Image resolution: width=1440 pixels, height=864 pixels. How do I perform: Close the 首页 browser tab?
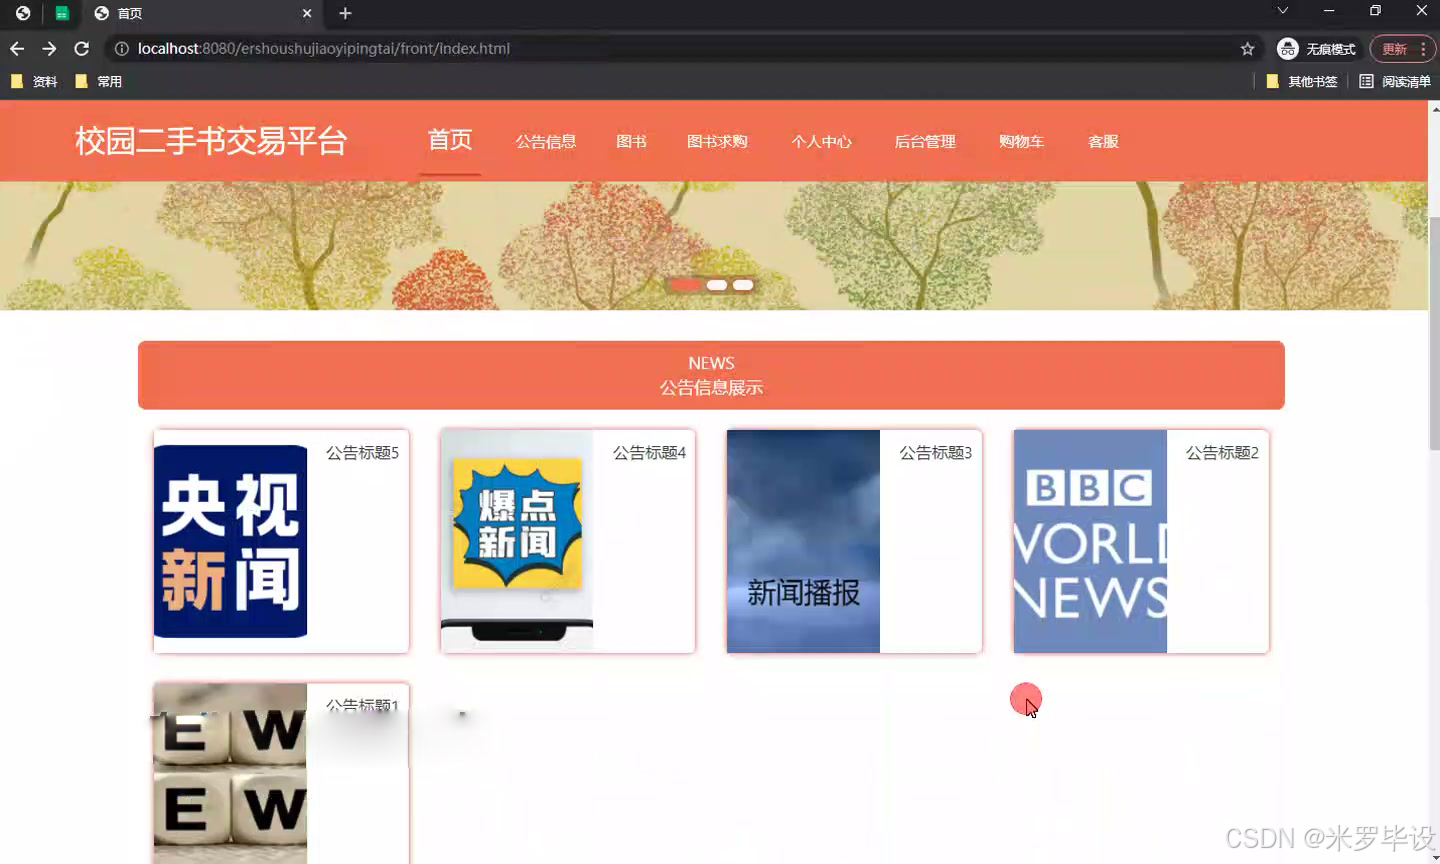pos(307,13)
